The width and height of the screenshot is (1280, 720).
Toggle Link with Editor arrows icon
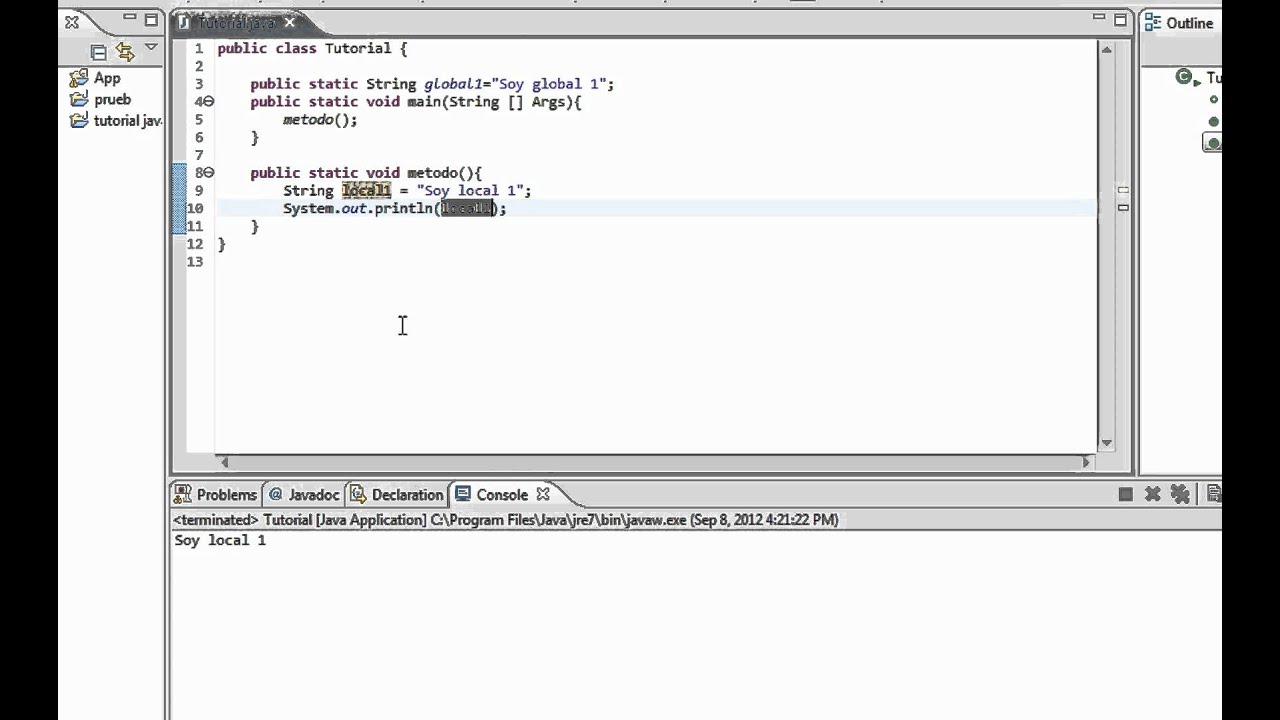coord(125,51)
